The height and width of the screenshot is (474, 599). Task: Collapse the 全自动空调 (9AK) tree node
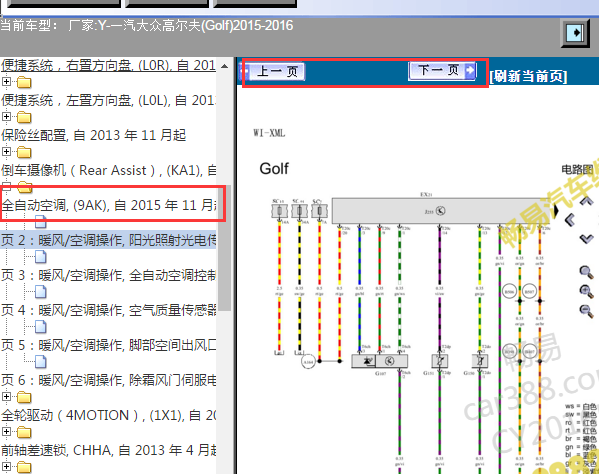coord(6,187)
